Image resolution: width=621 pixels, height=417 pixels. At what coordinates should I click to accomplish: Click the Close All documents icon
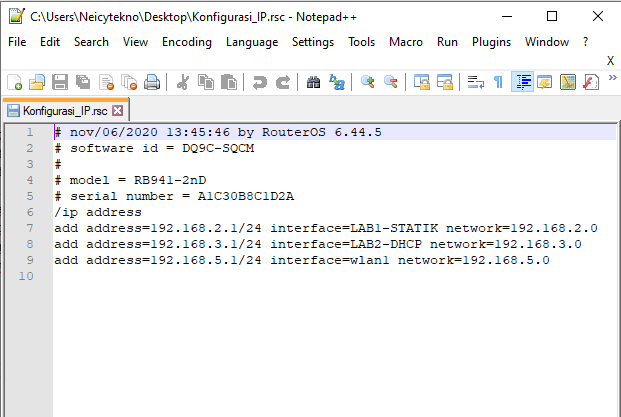click(129, 82)
